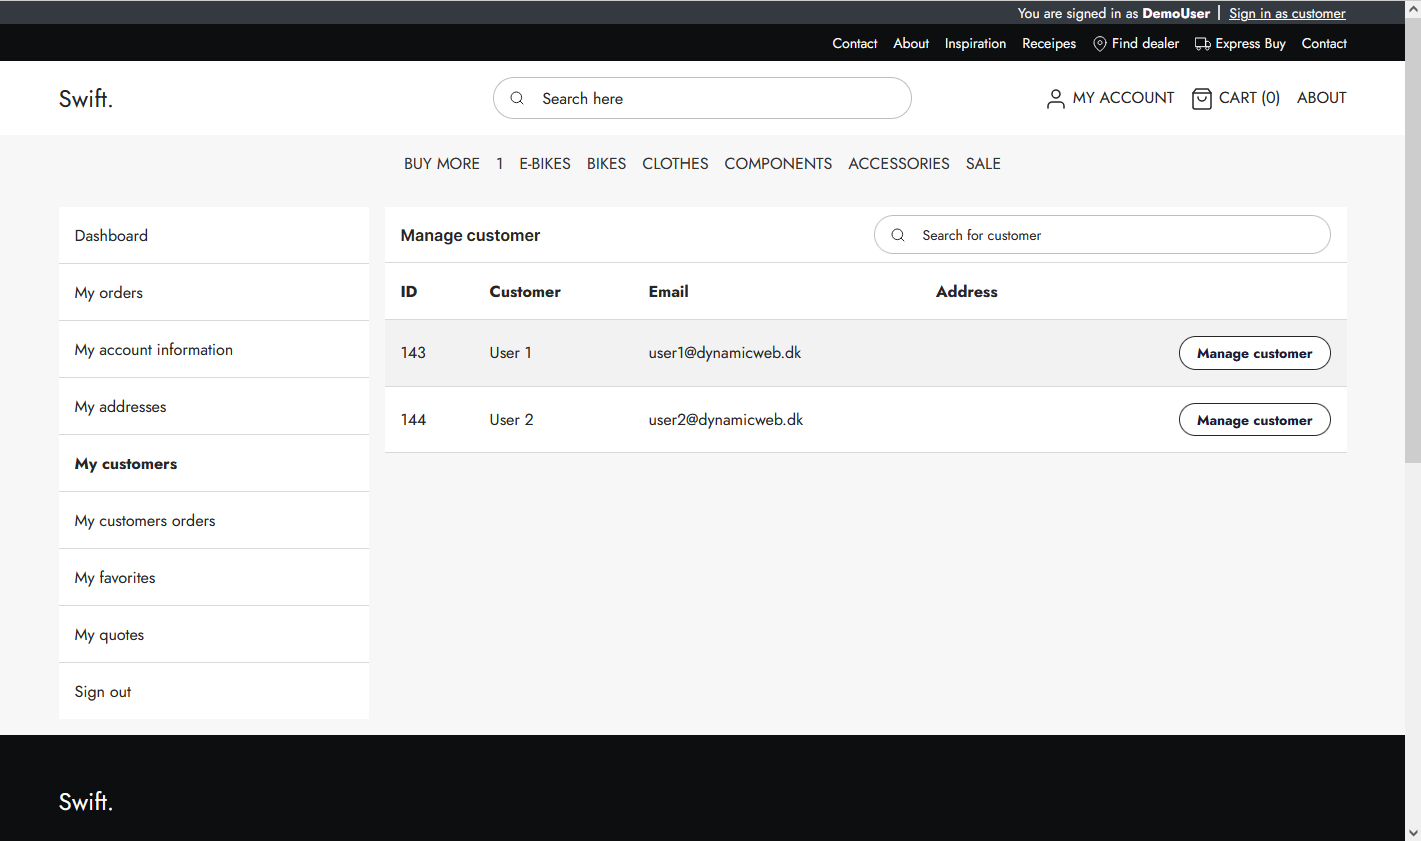Click the map pin icon for Find dealer
Screen dimensions: 1421x841
point(1100,44)
